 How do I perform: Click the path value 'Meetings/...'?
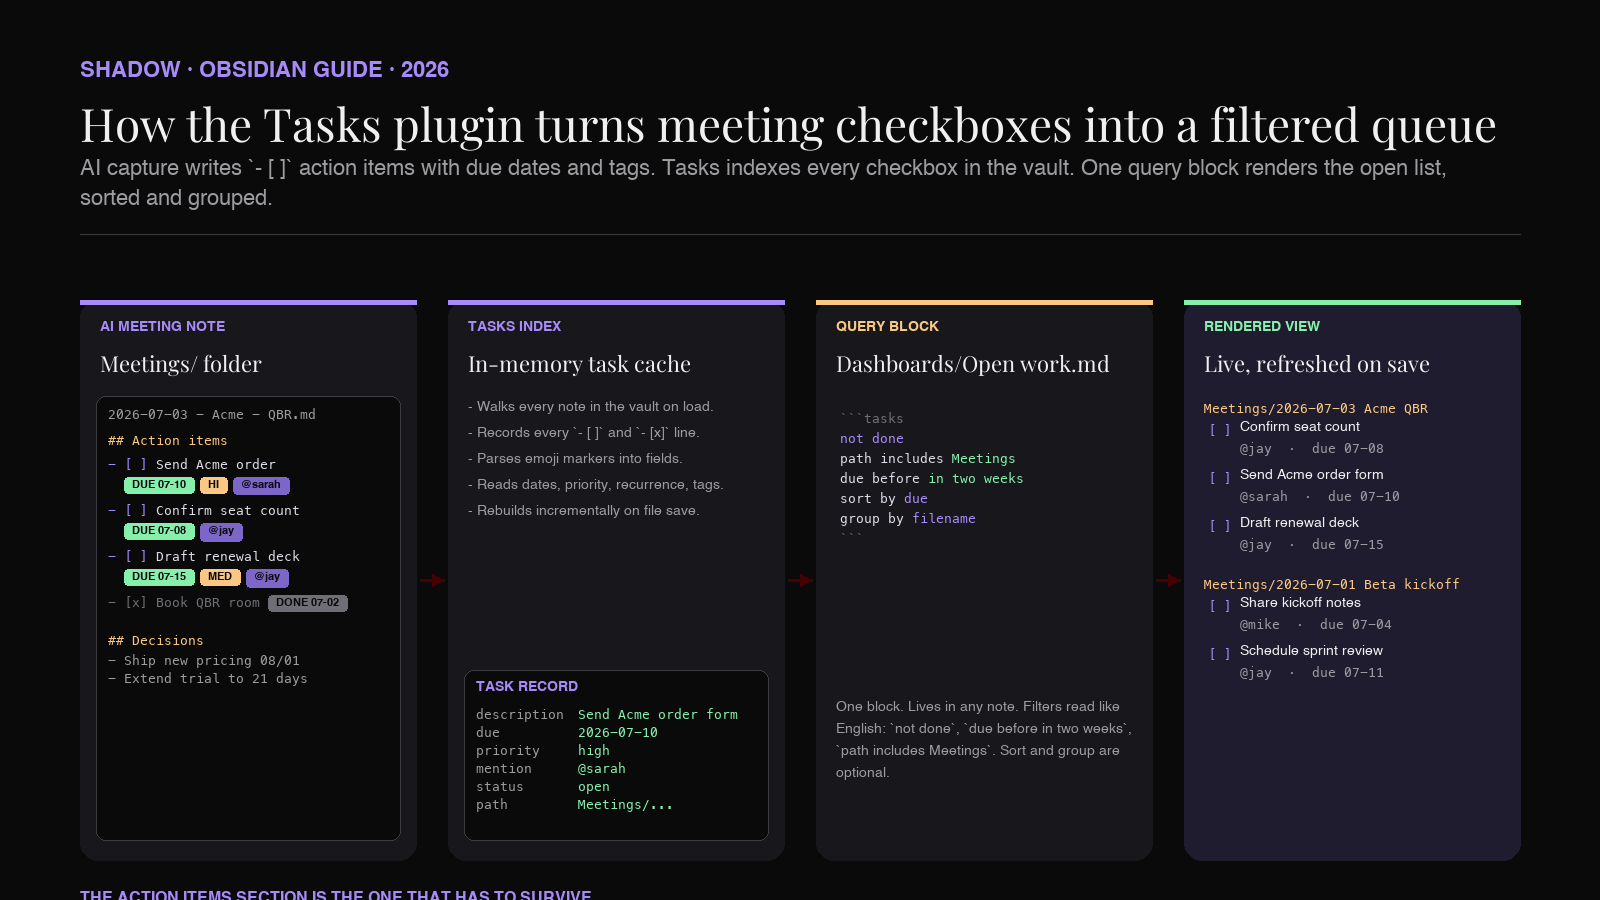click(625, 804)
